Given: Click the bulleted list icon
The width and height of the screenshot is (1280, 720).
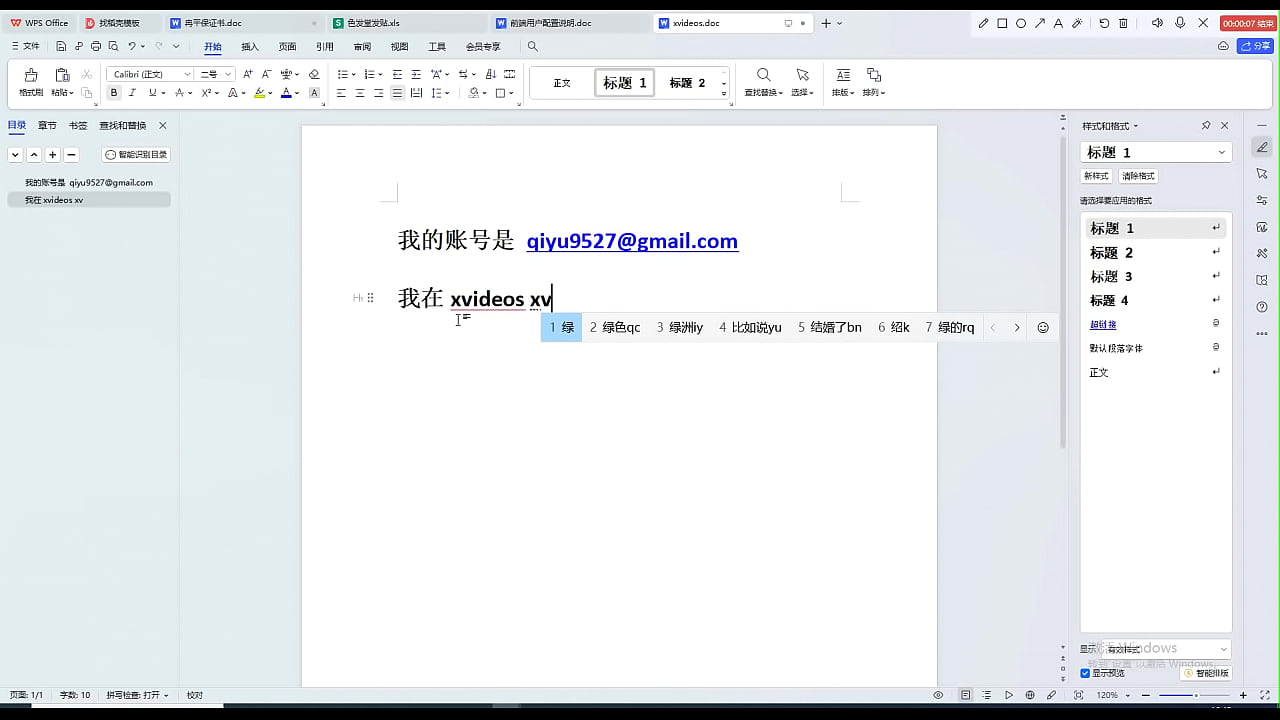Looking at the screenshot, I should 342,74.
